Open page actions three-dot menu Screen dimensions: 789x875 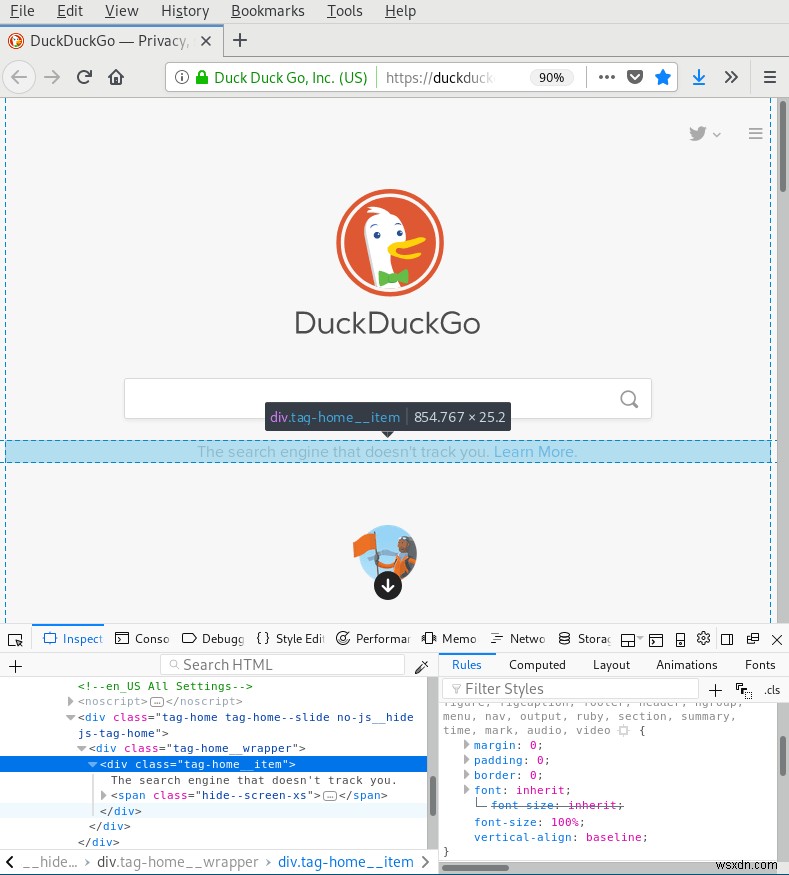point(607,77)
